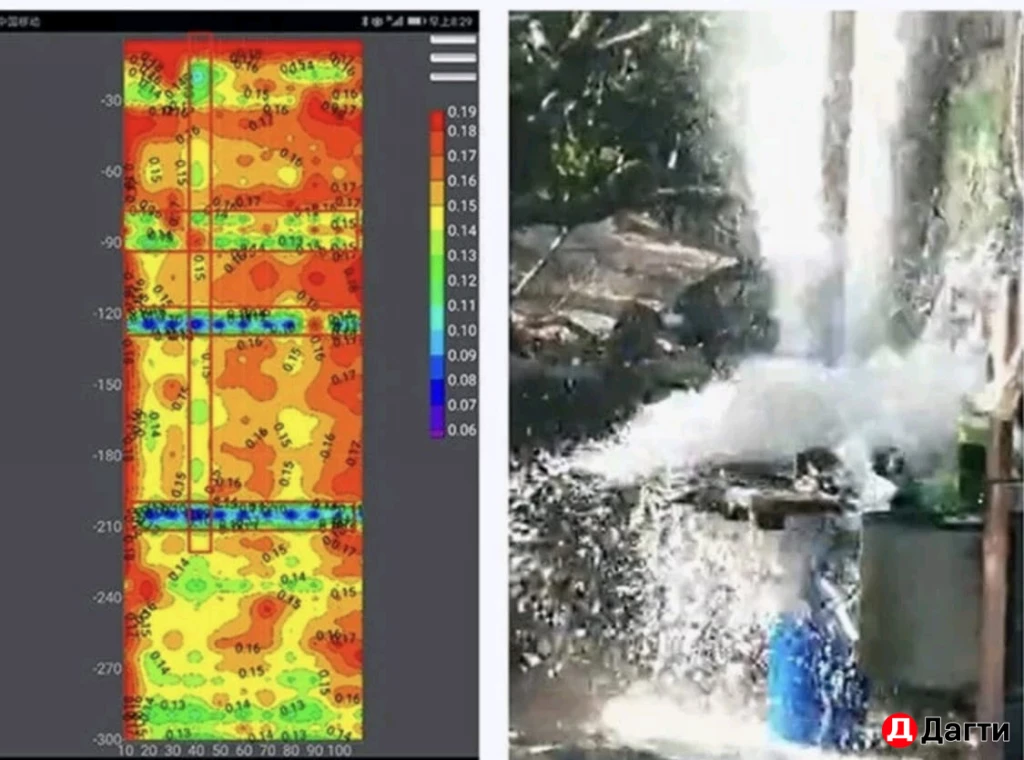Select the yellow 0.15 legend swatch

[x=437, y=205]
